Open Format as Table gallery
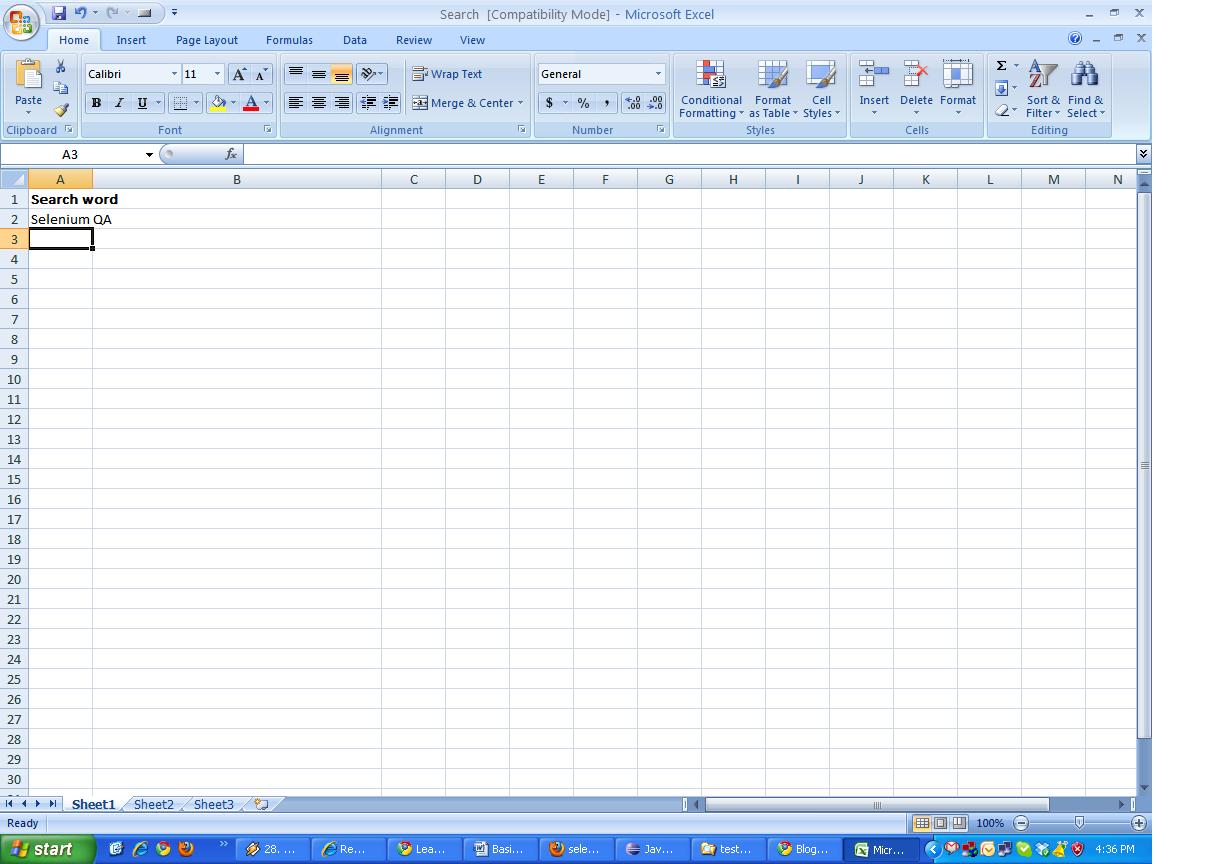Image resolution: width=1218 pixels, height=864 pixels. coord(773,90)
